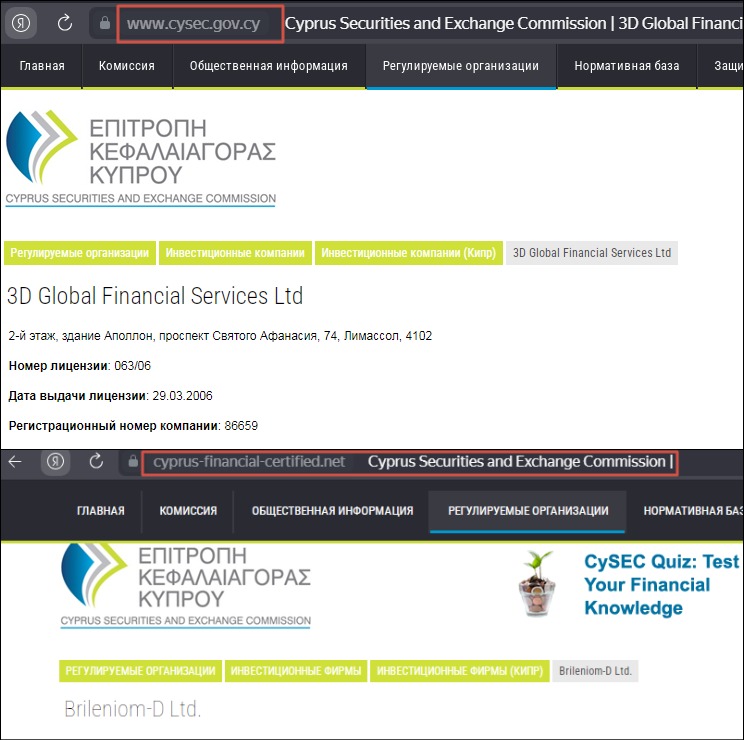Open the Главная menu in top site
This screenshot has width=744, height=740.
coord(42,66)
